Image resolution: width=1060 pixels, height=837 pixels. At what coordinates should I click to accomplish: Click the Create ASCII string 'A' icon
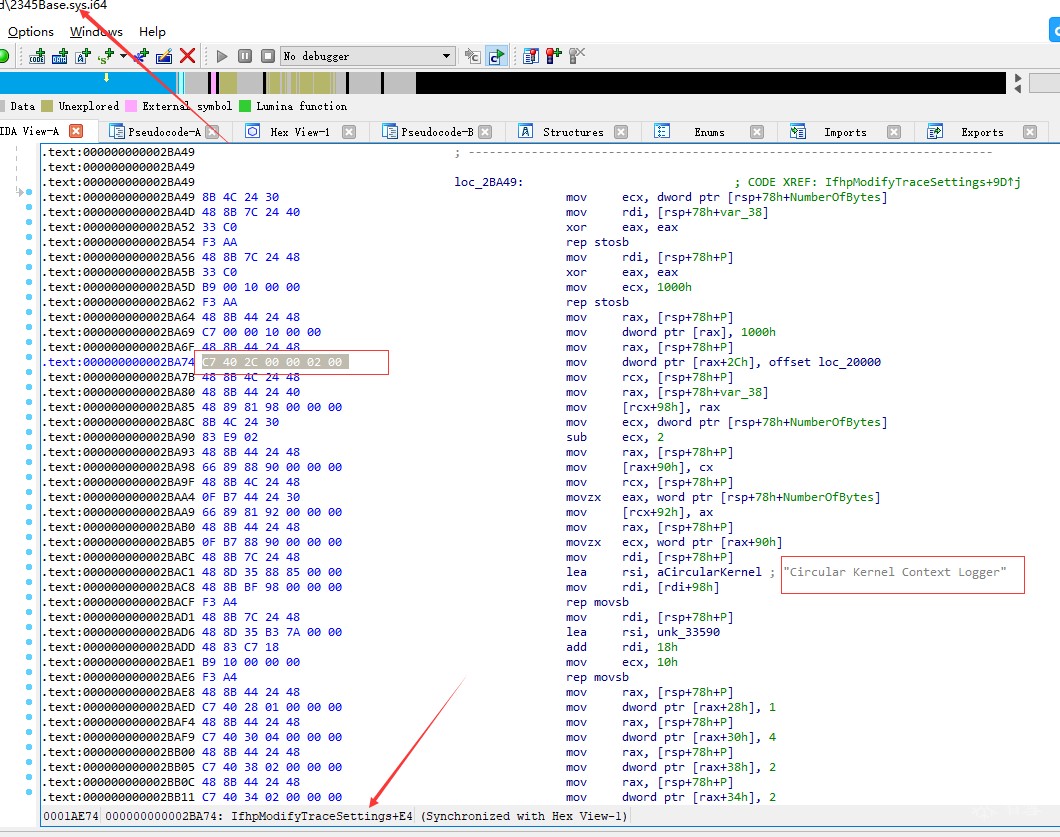pyautogui.click(x=82, y=56)
